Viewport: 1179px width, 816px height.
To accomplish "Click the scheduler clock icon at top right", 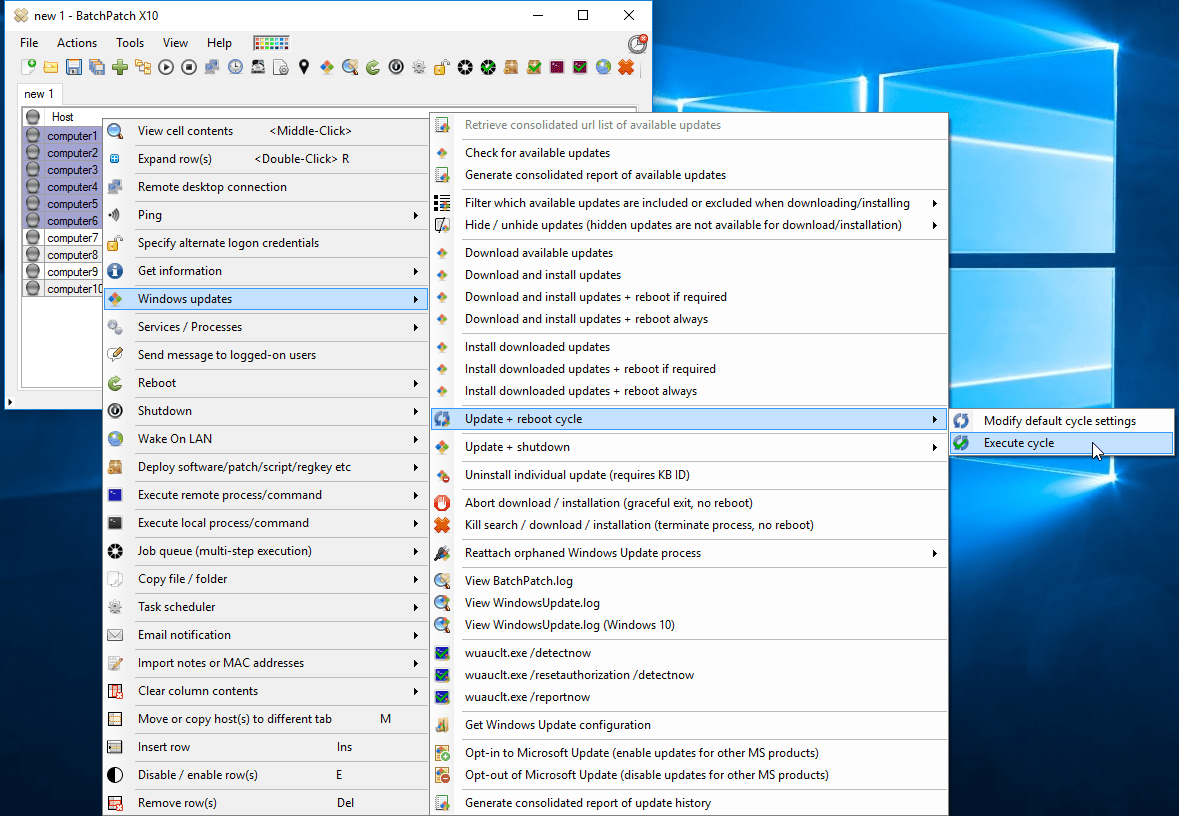I will click(x=637, y=44).
